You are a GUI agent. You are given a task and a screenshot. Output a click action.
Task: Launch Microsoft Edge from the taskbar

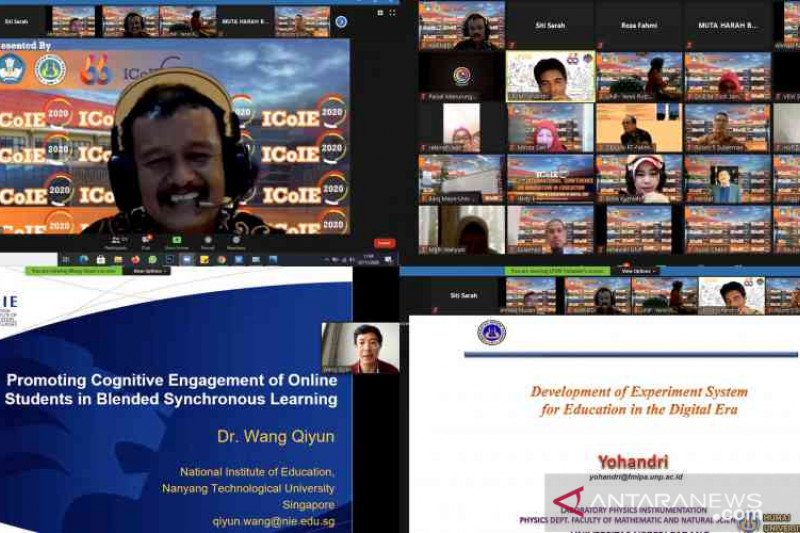(x=84, y=260)
